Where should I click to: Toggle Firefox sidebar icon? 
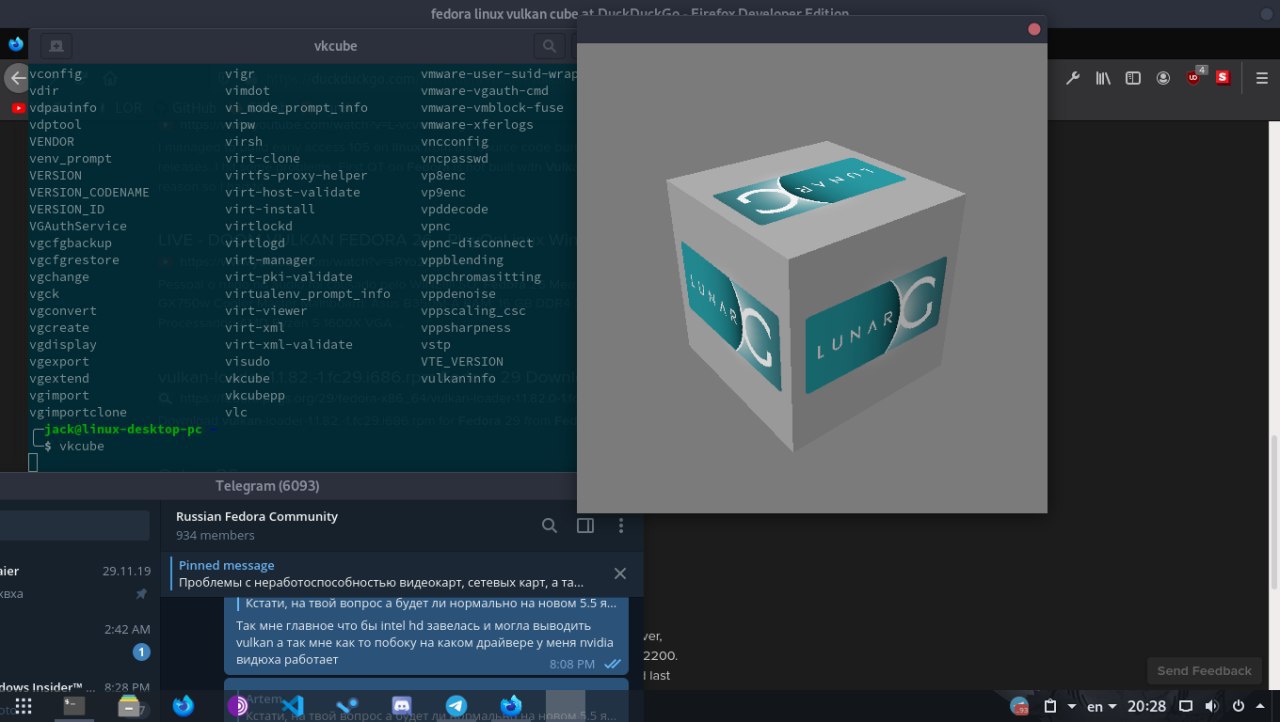(1133, 78)
